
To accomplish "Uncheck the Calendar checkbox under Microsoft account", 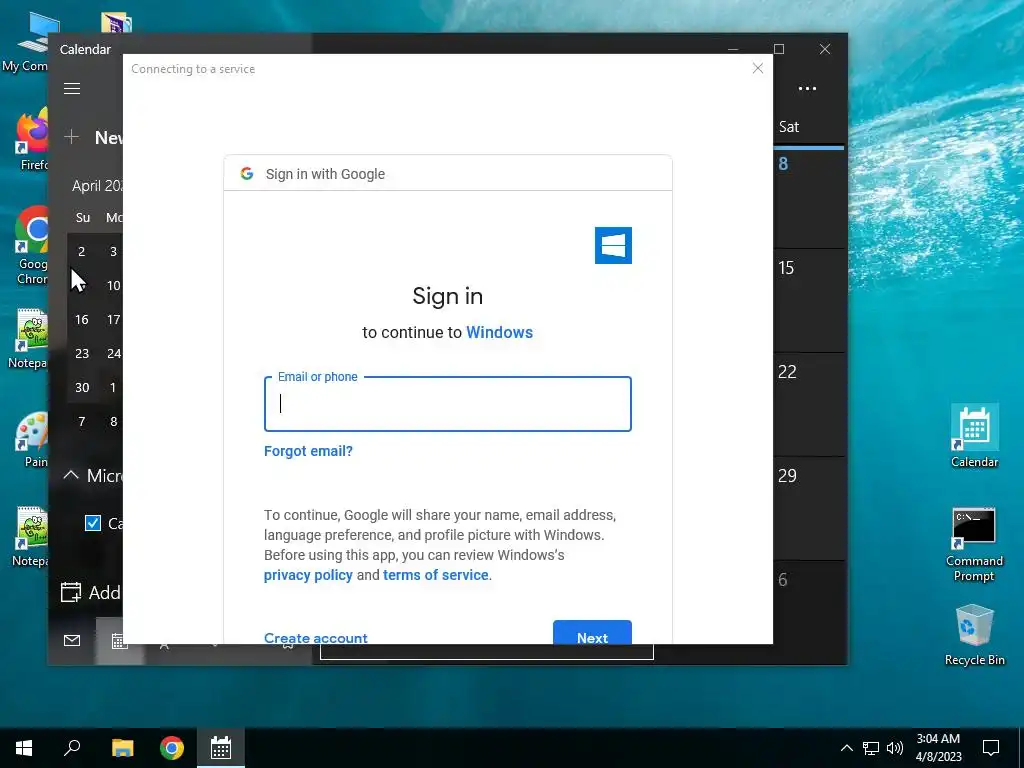I will (93, 523).
